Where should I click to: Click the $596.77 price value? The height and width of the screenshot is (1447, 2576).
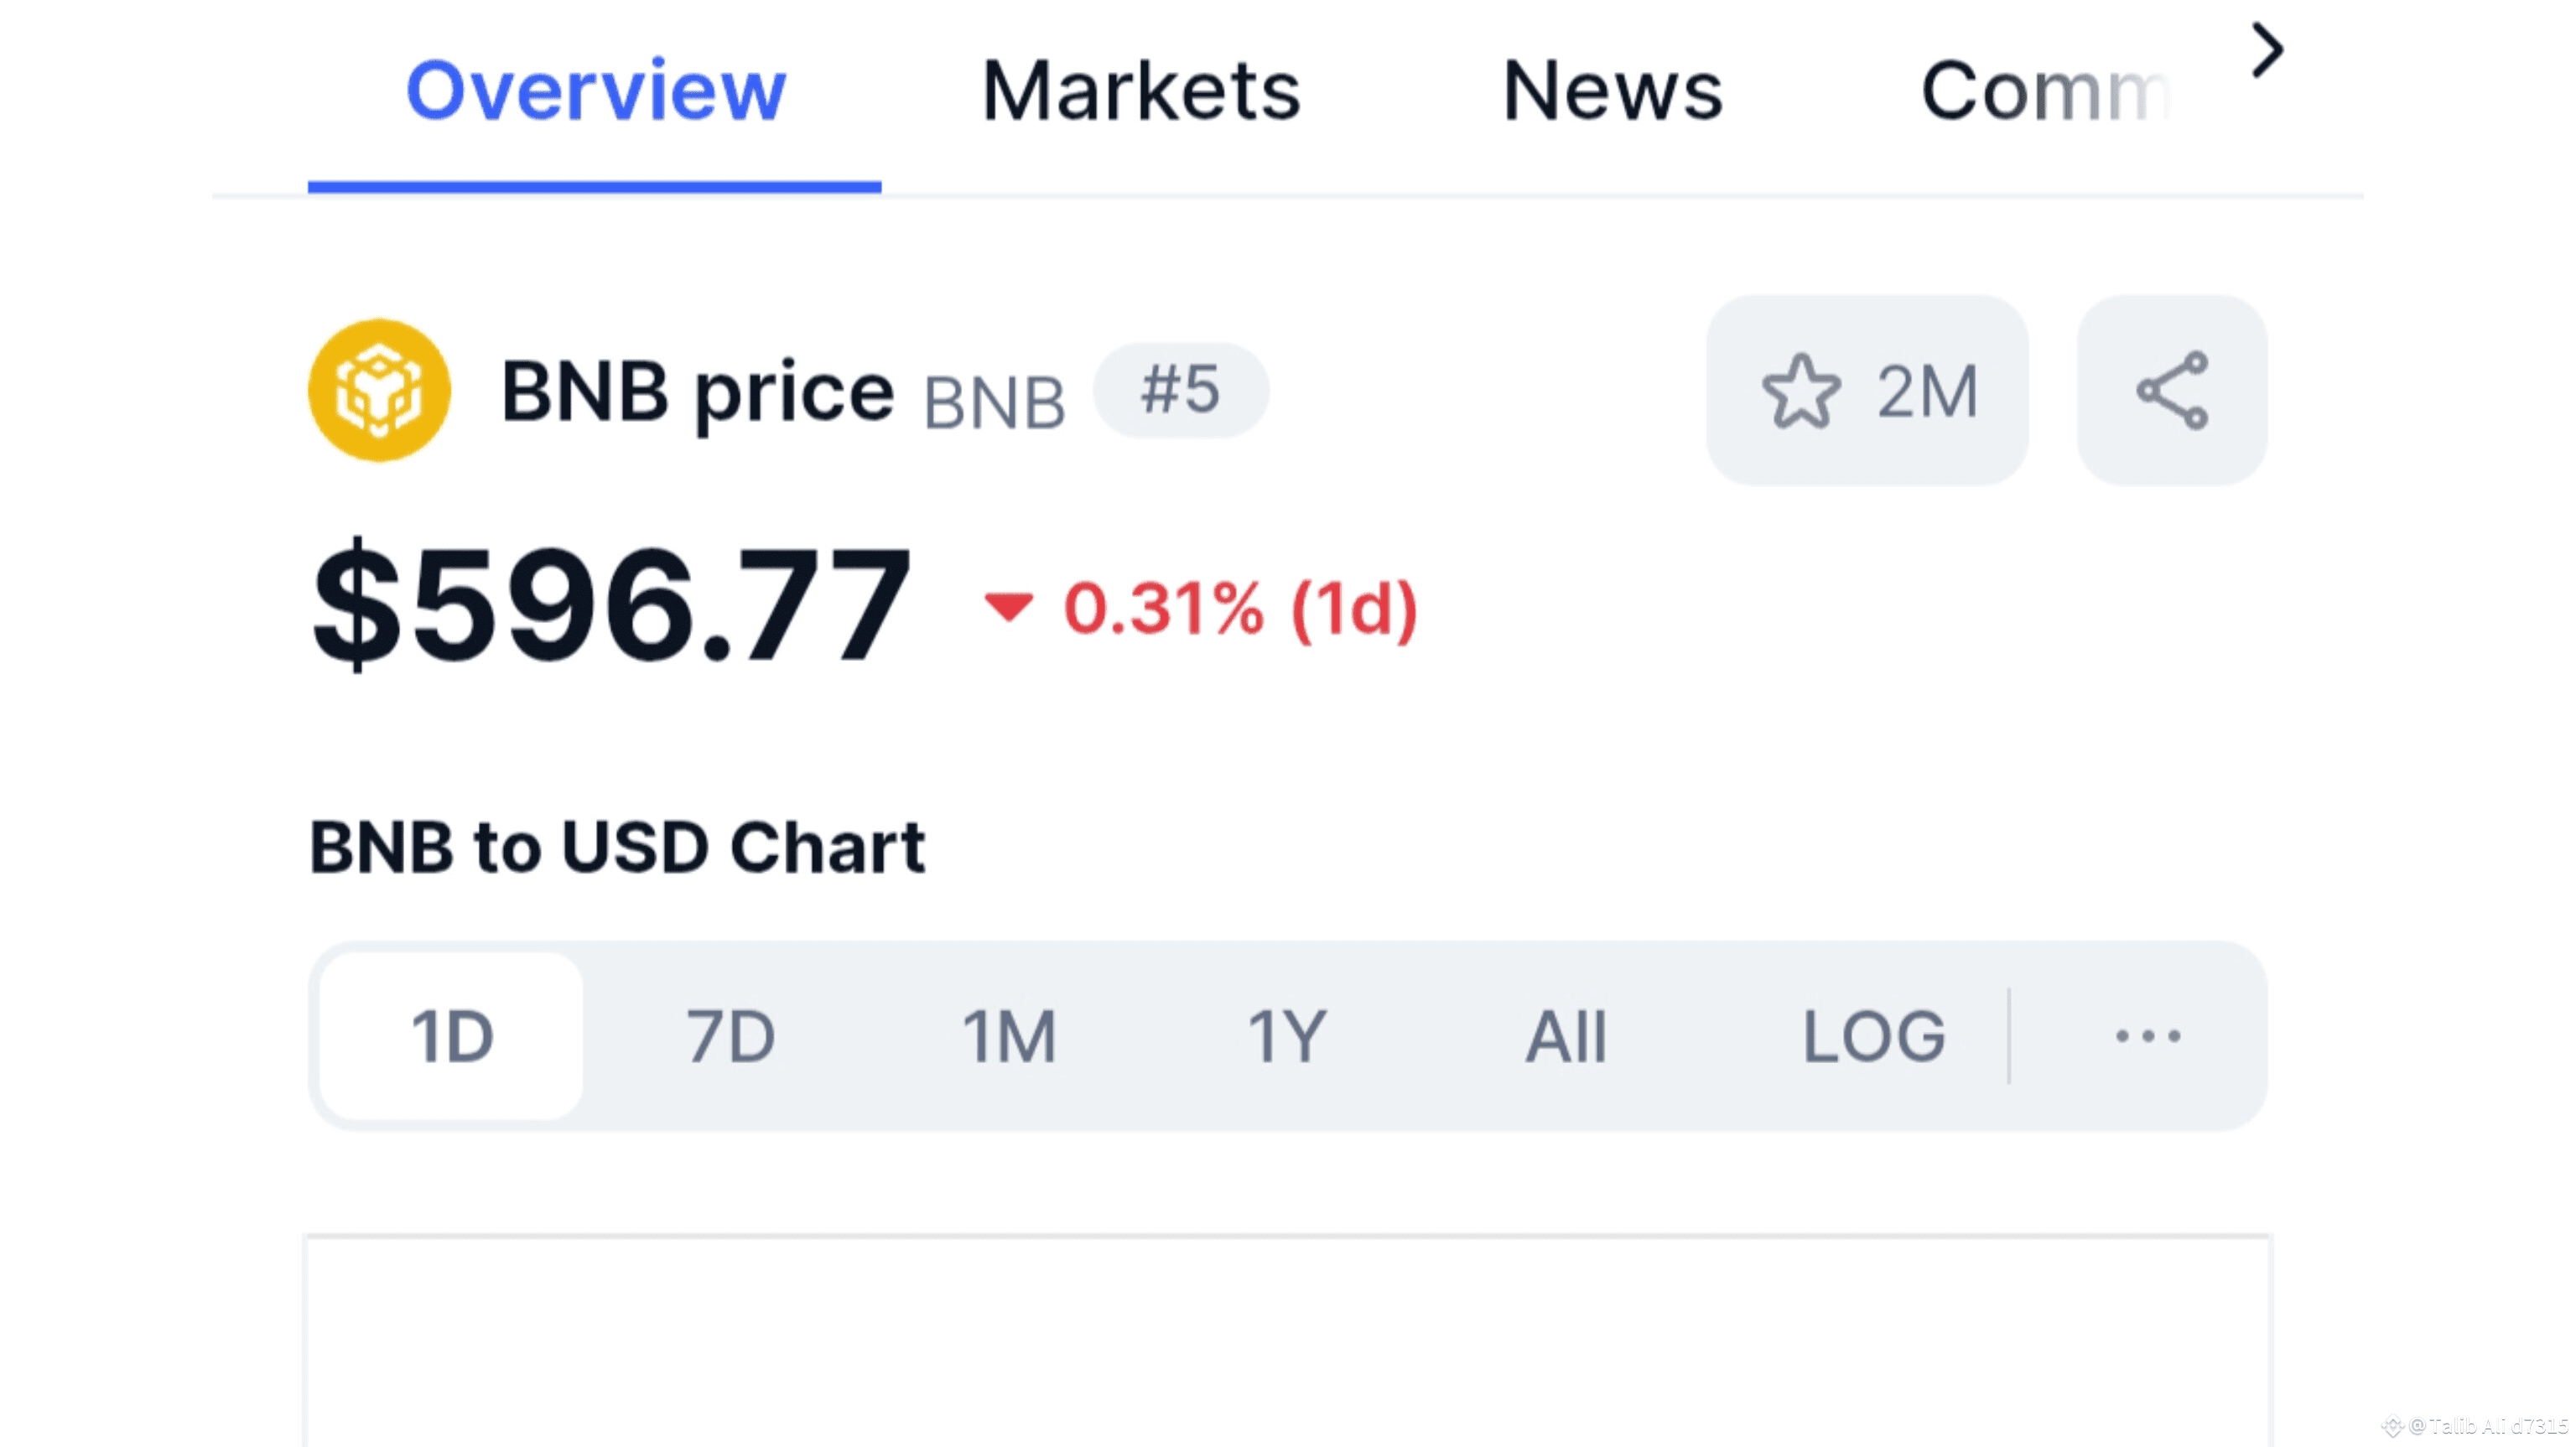611,606
